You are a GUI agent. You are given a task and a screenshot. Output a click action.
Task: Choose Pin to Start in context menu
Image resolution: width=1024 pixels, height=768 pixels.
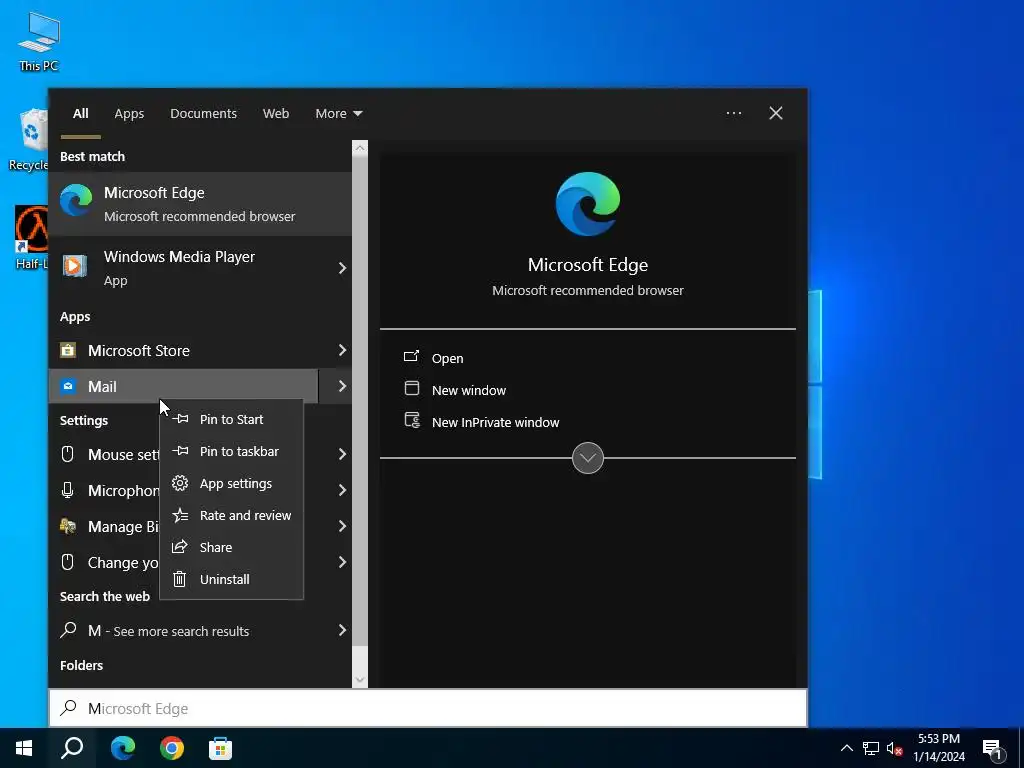232,419
